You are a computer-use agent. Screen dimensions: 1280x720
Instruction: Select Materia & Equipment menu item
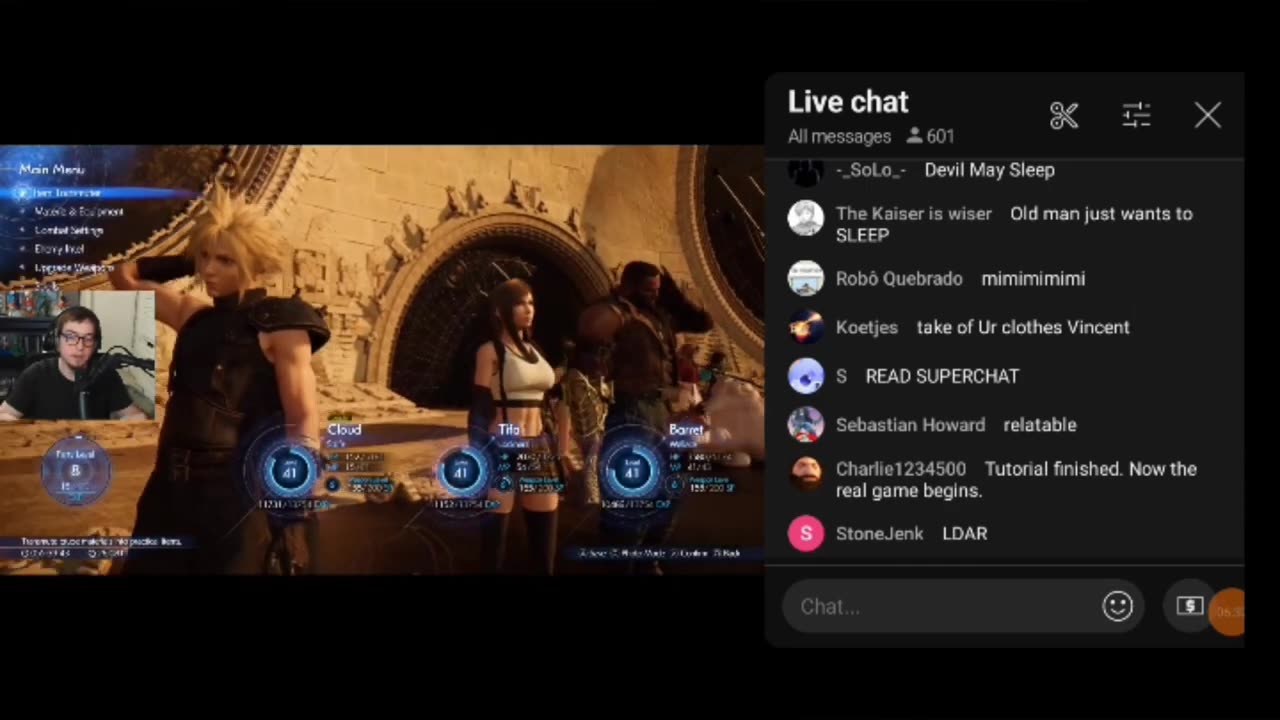[x=79, y=212]
